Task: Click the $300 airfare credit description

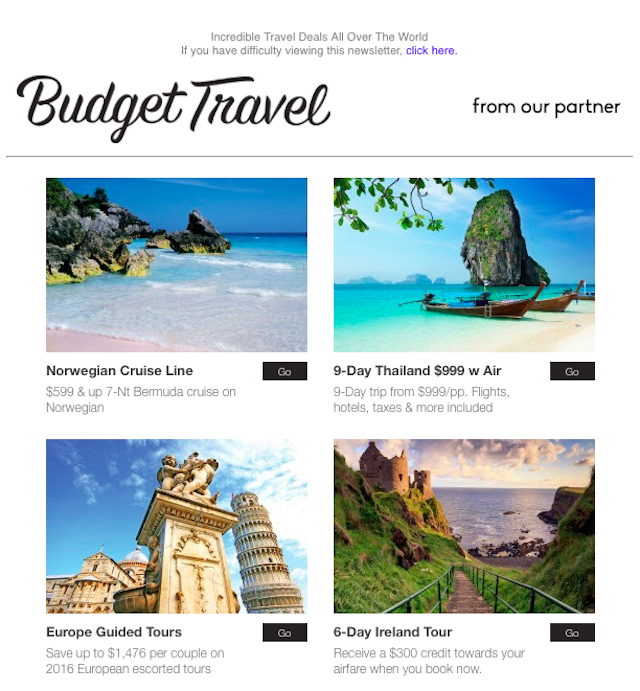Action: [429, 661]
